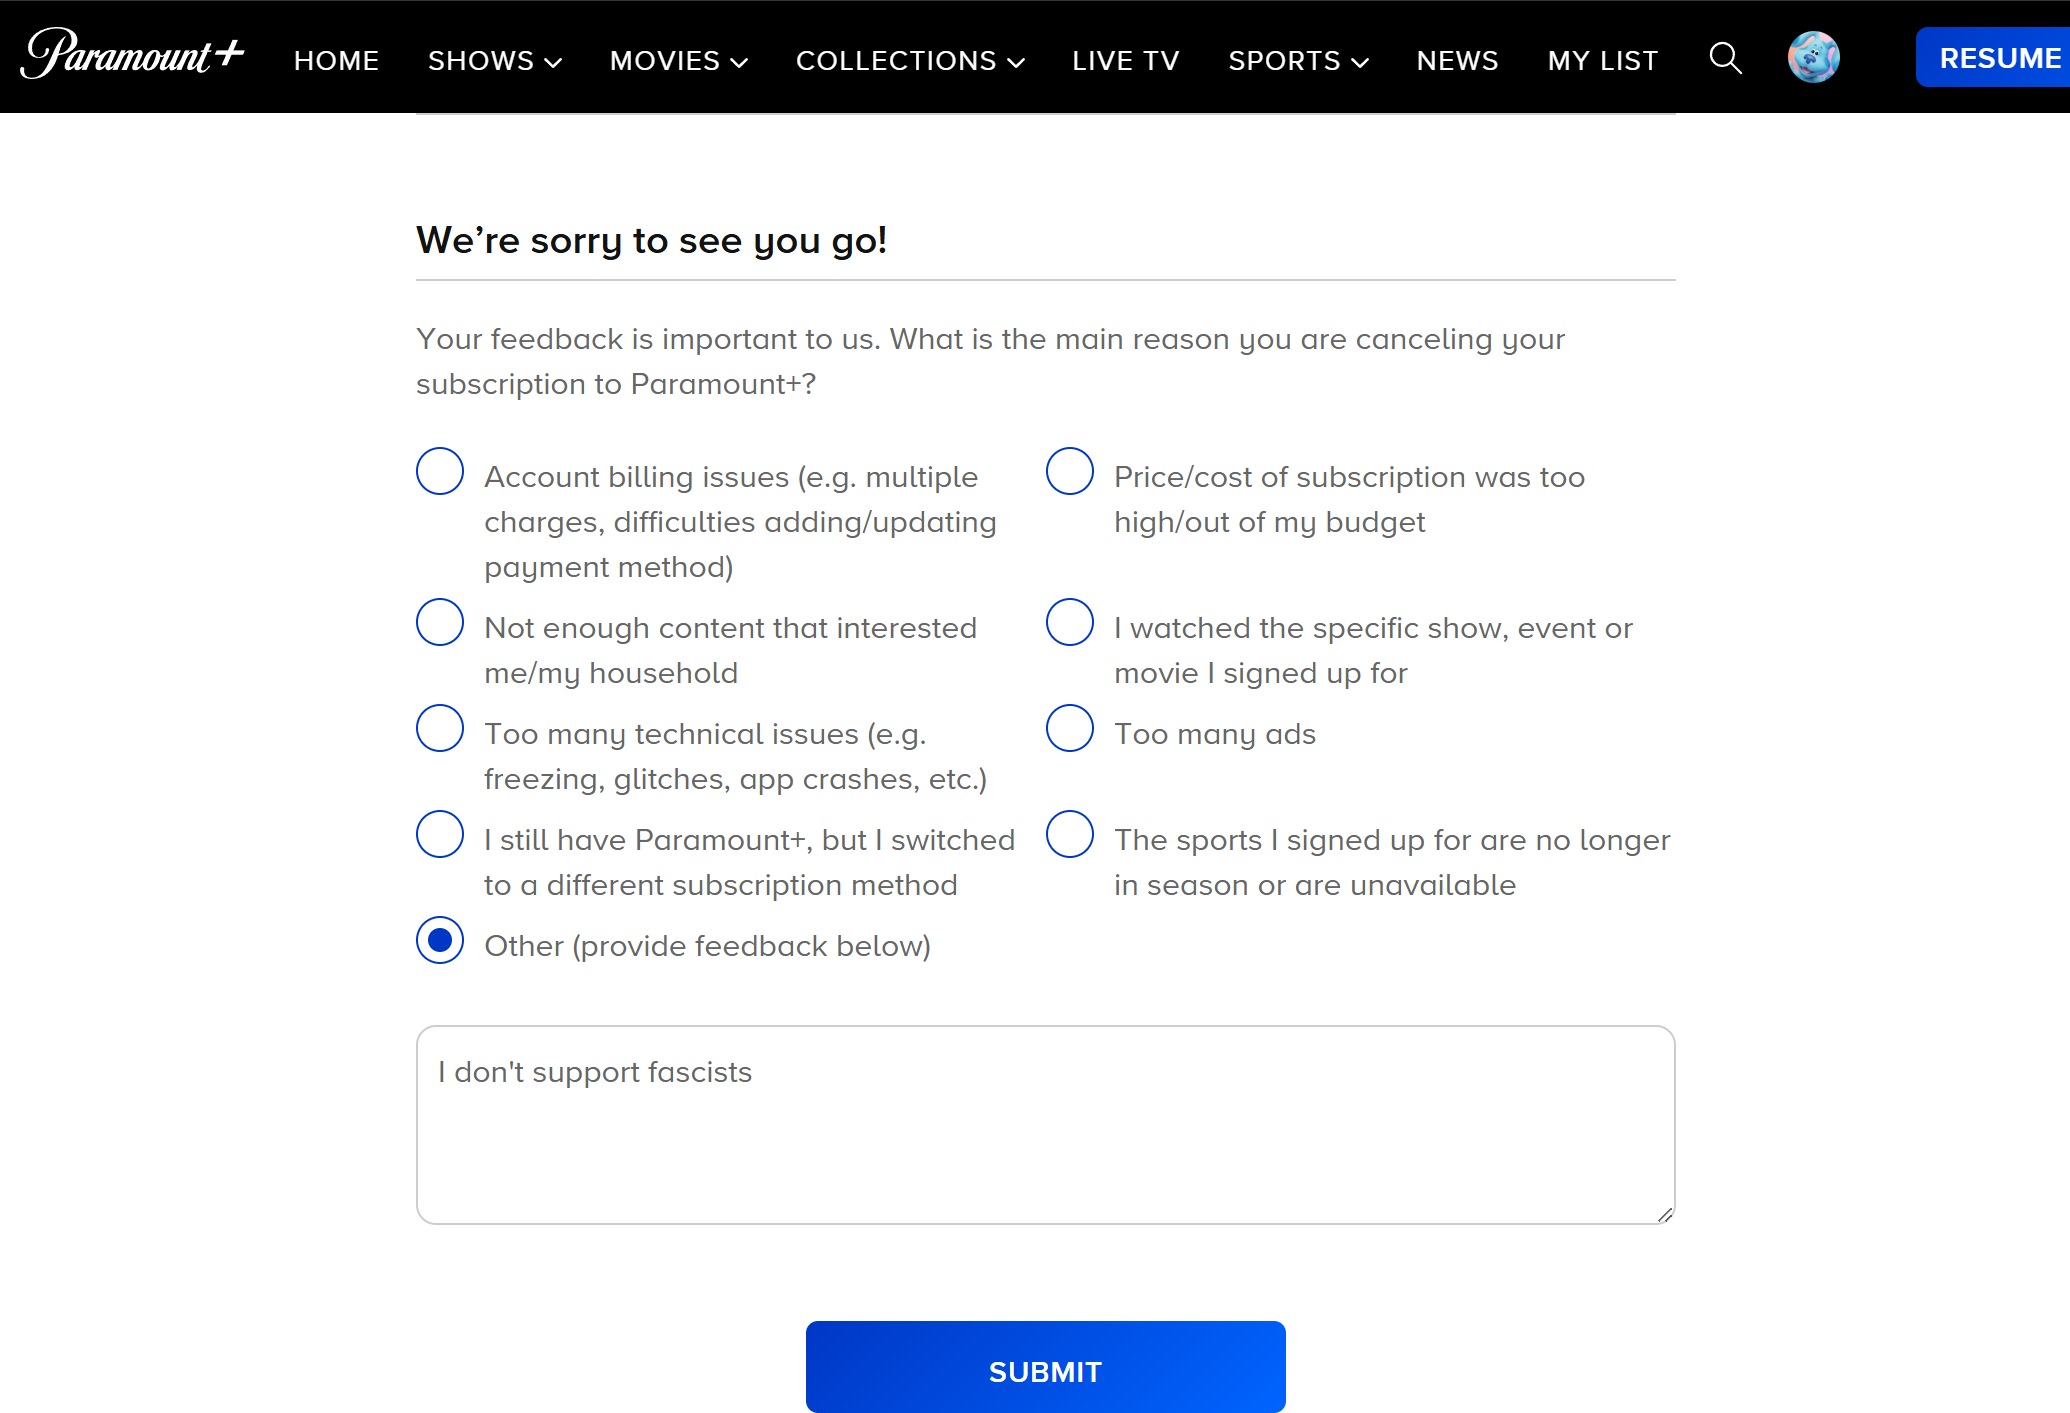
Task: Expand the Shows dropdown menu
Action: coord(494,61)
